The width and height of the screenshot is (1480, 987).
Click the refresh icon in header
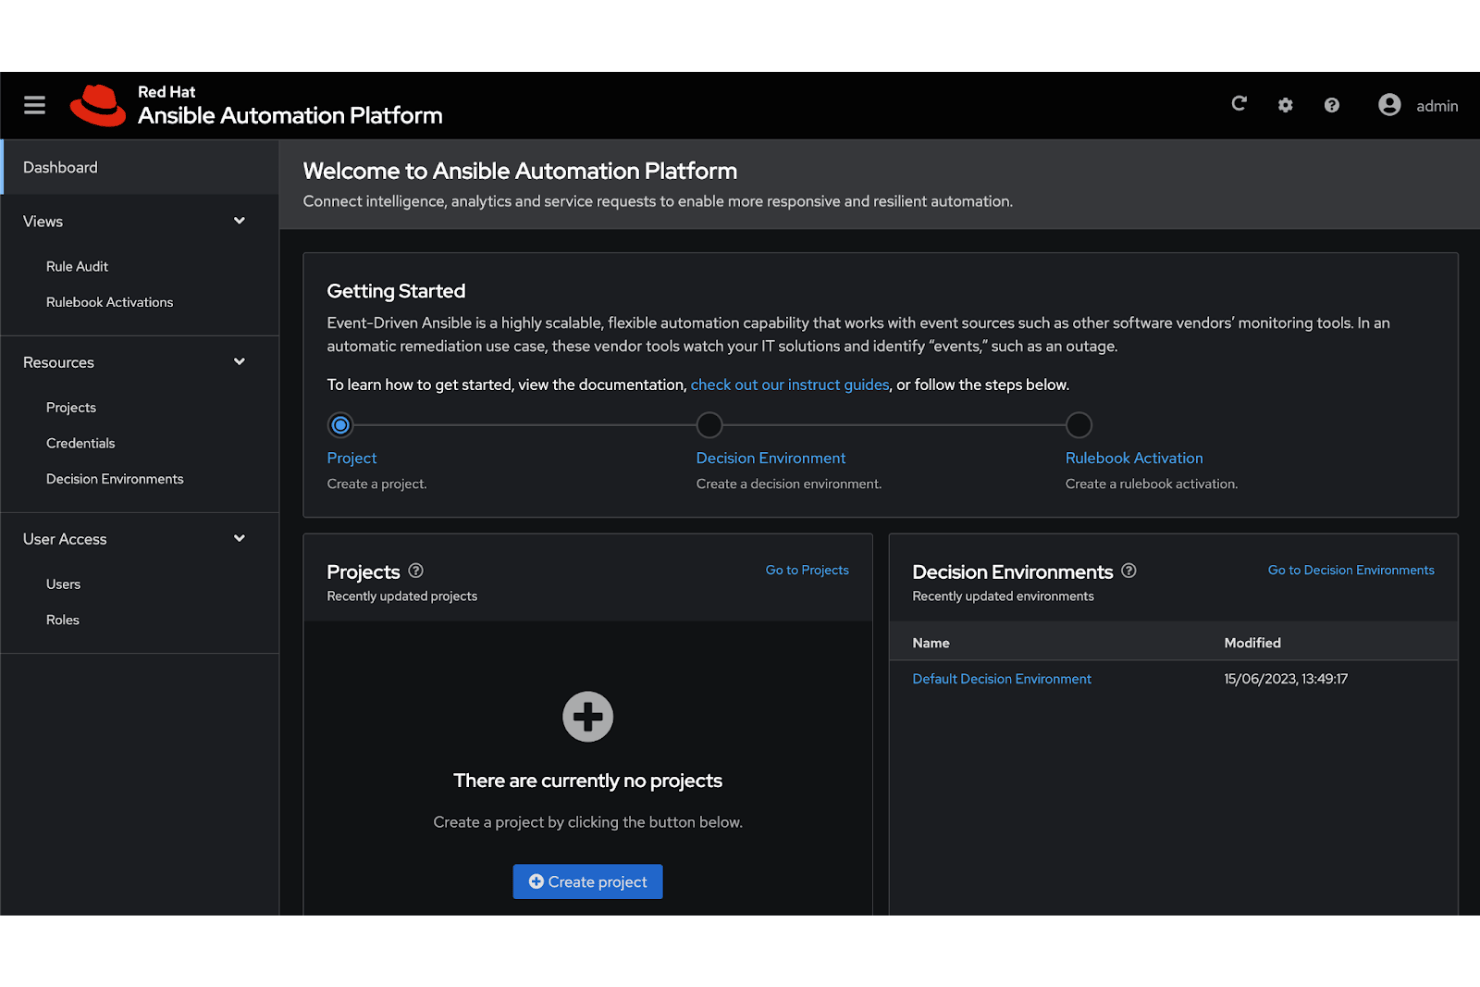(1239, 104)
